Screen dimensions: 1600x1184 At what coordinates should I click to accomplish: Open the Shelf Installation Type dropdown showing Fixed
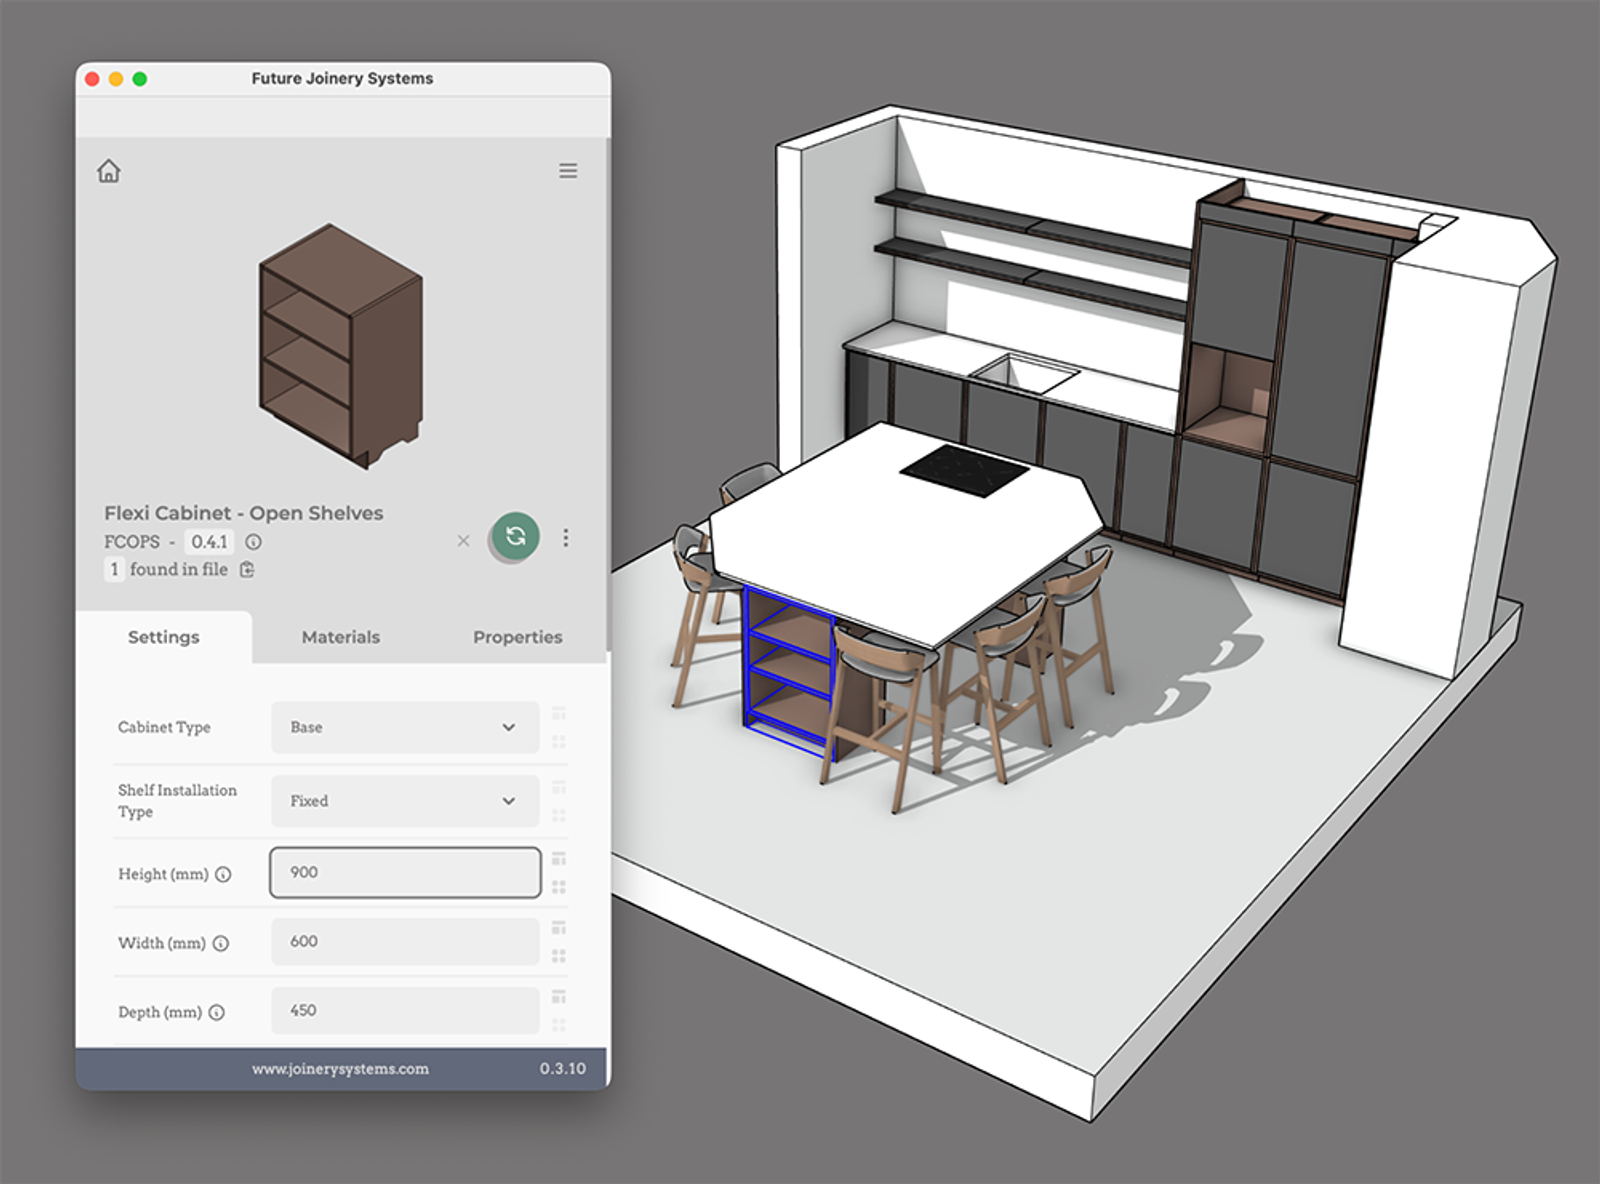[x=404, y=800]
